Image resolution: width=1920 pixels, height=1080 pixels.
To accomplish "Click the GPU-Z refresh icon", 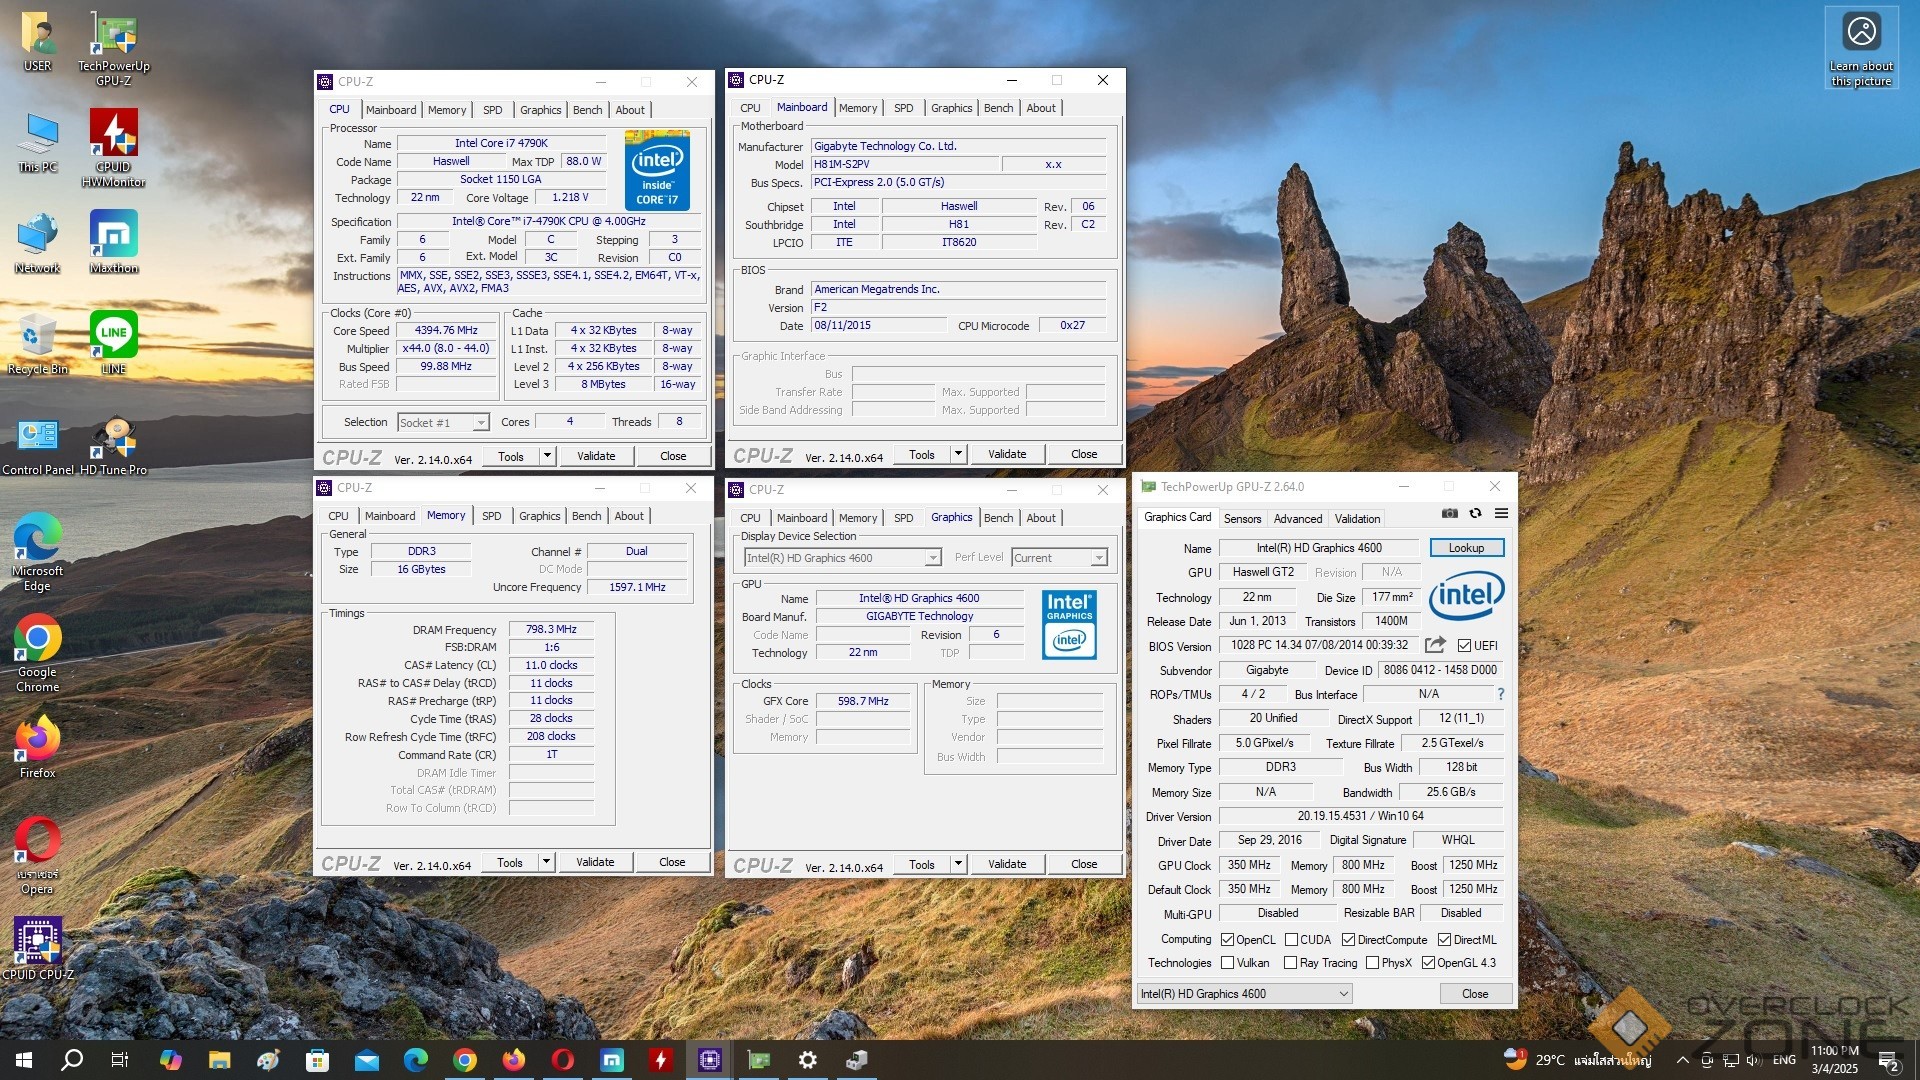I will coord(1475,513).
